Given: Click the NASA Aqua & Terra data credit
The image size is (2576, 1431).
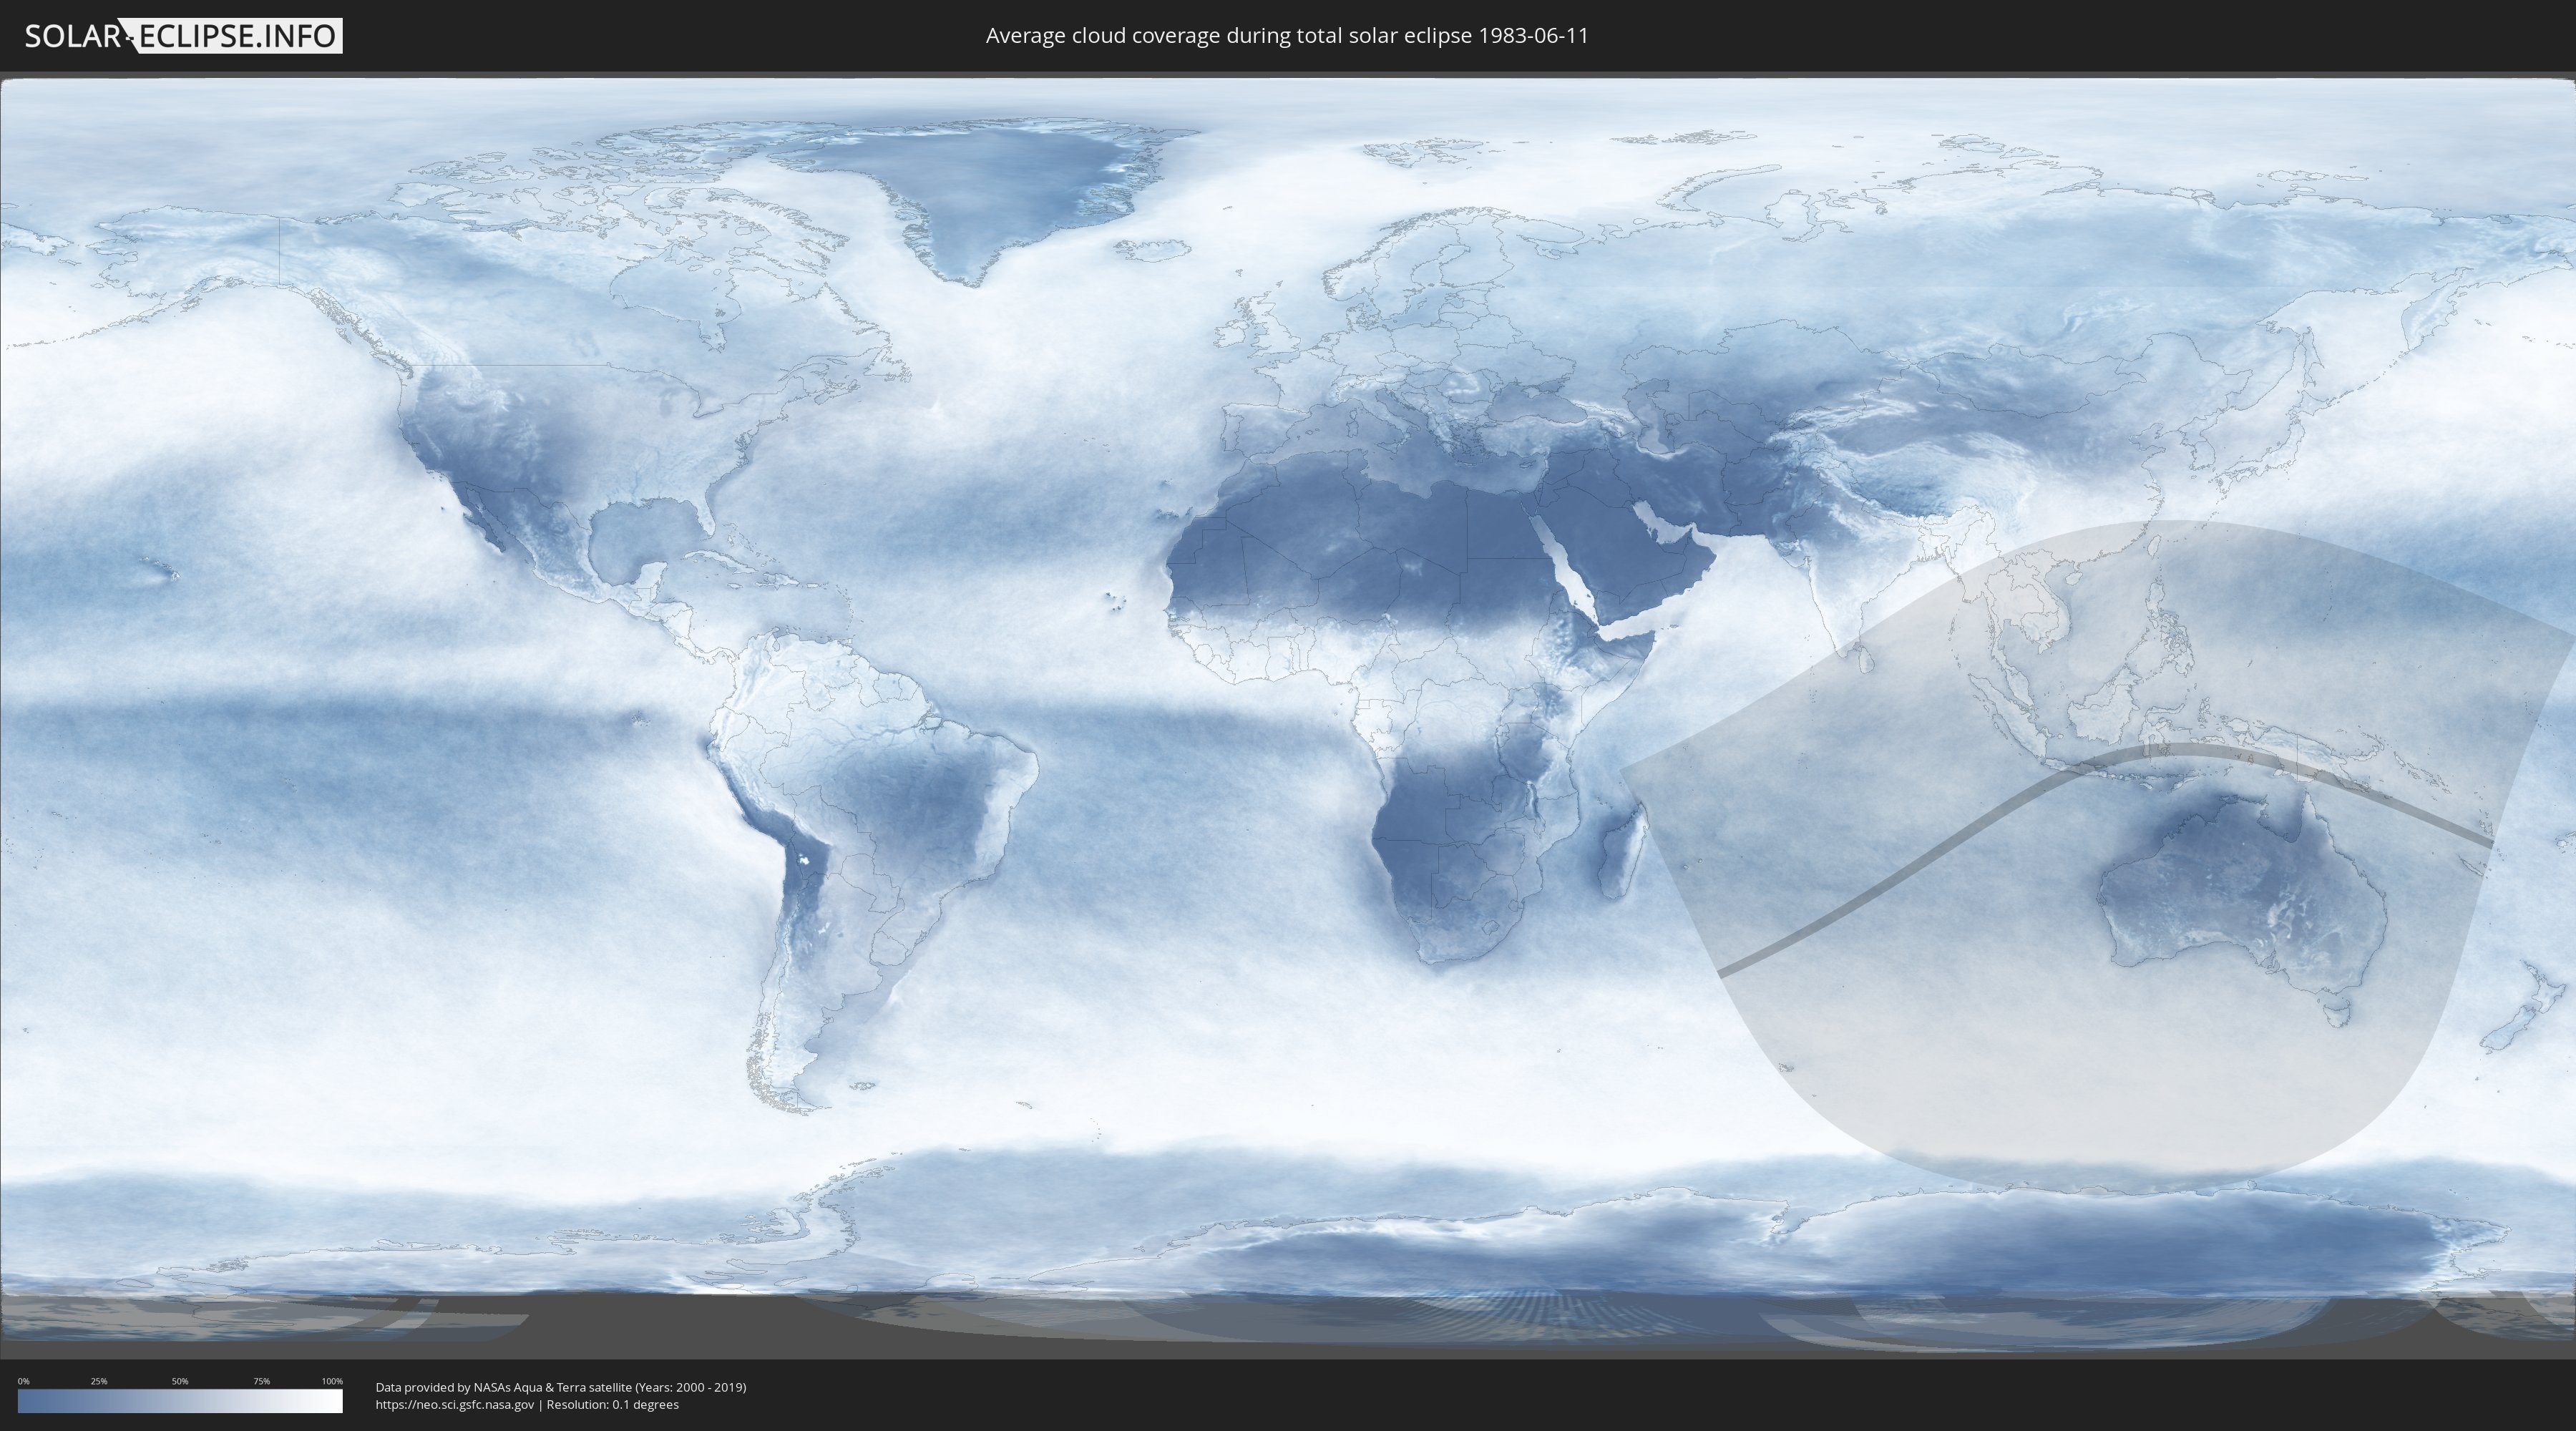Looking at the screenshot, I should pos(560,1387).
